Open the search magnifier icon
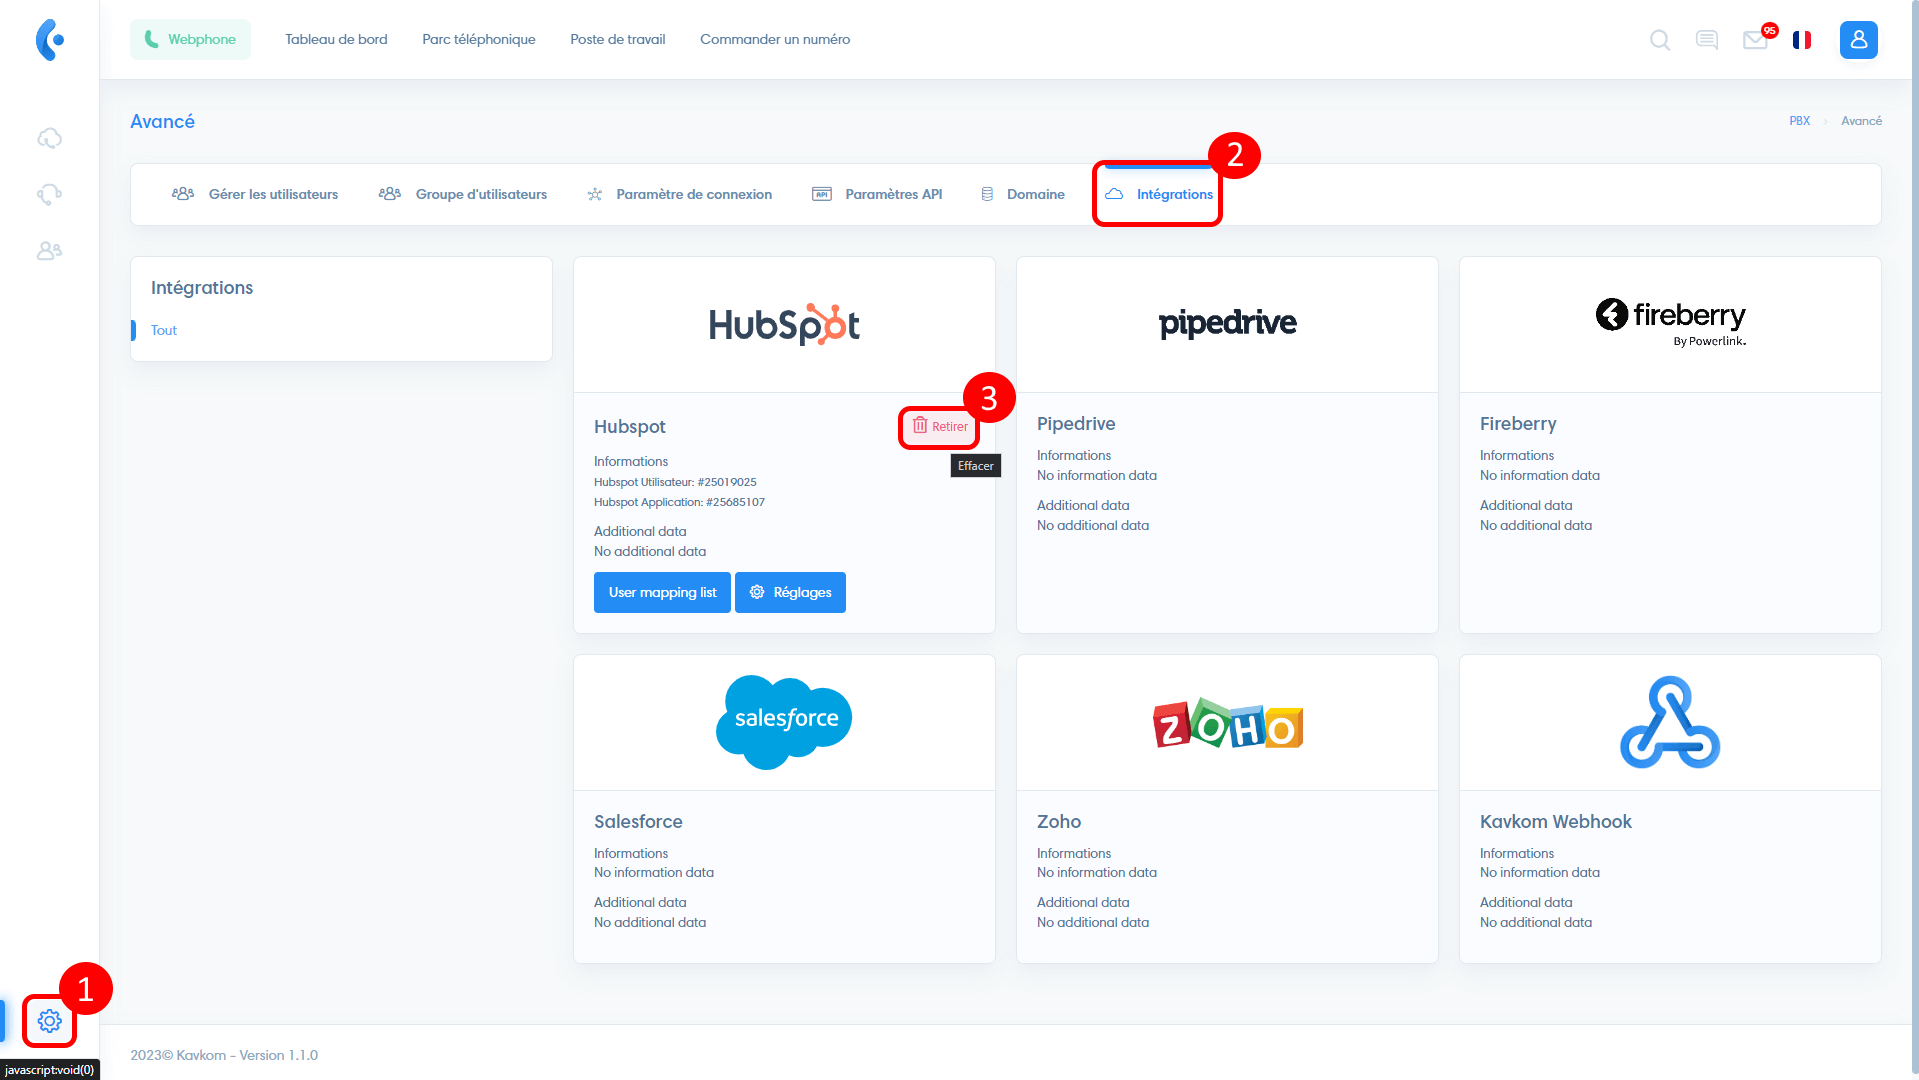Screen dimensions: 1919x1080 coord(1660,40)
